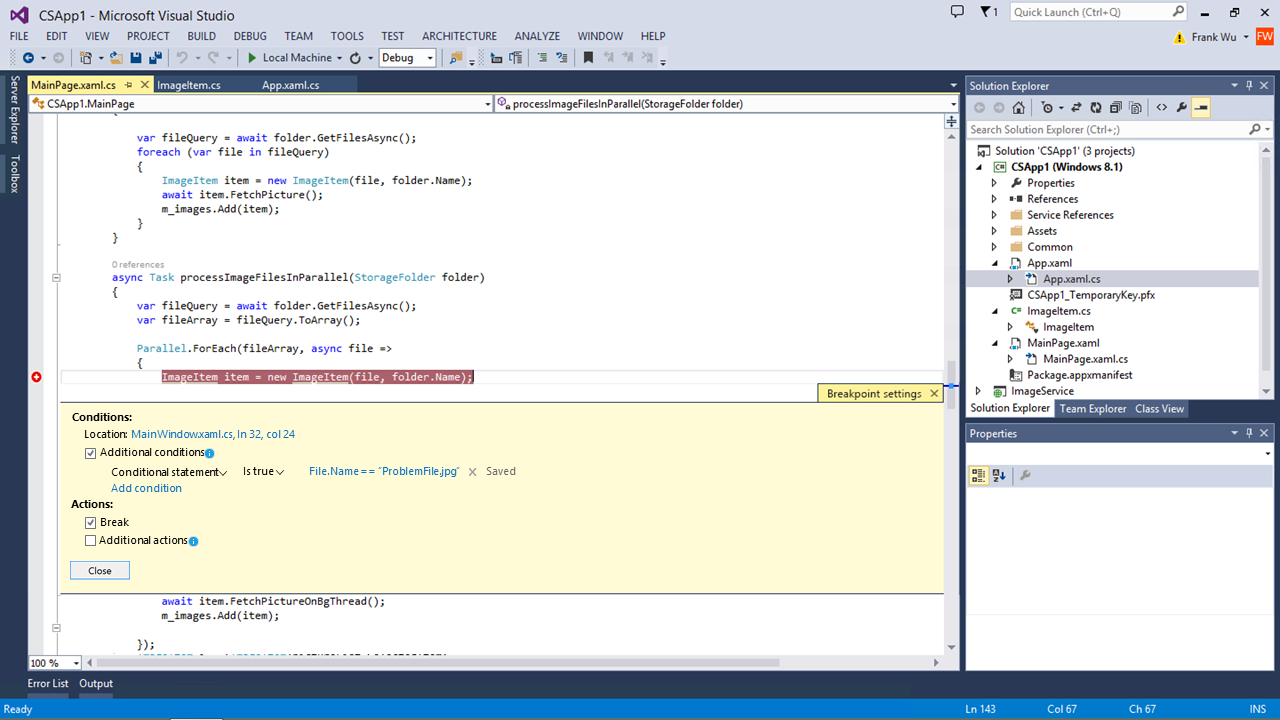Click the Home icon in Solution Explorer
The width and height of the screenshot is (1280, 720).
pos(1018,107)
